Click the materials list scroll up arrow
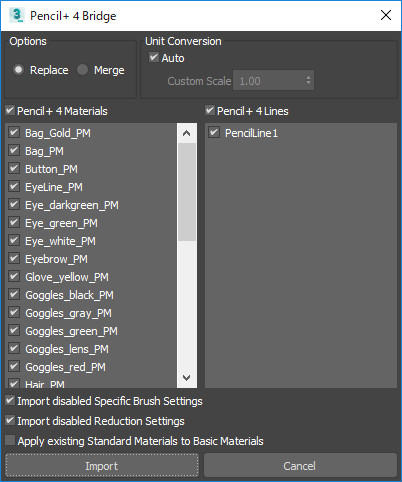The width and height of the screenshot is (402, 482). 187,133
